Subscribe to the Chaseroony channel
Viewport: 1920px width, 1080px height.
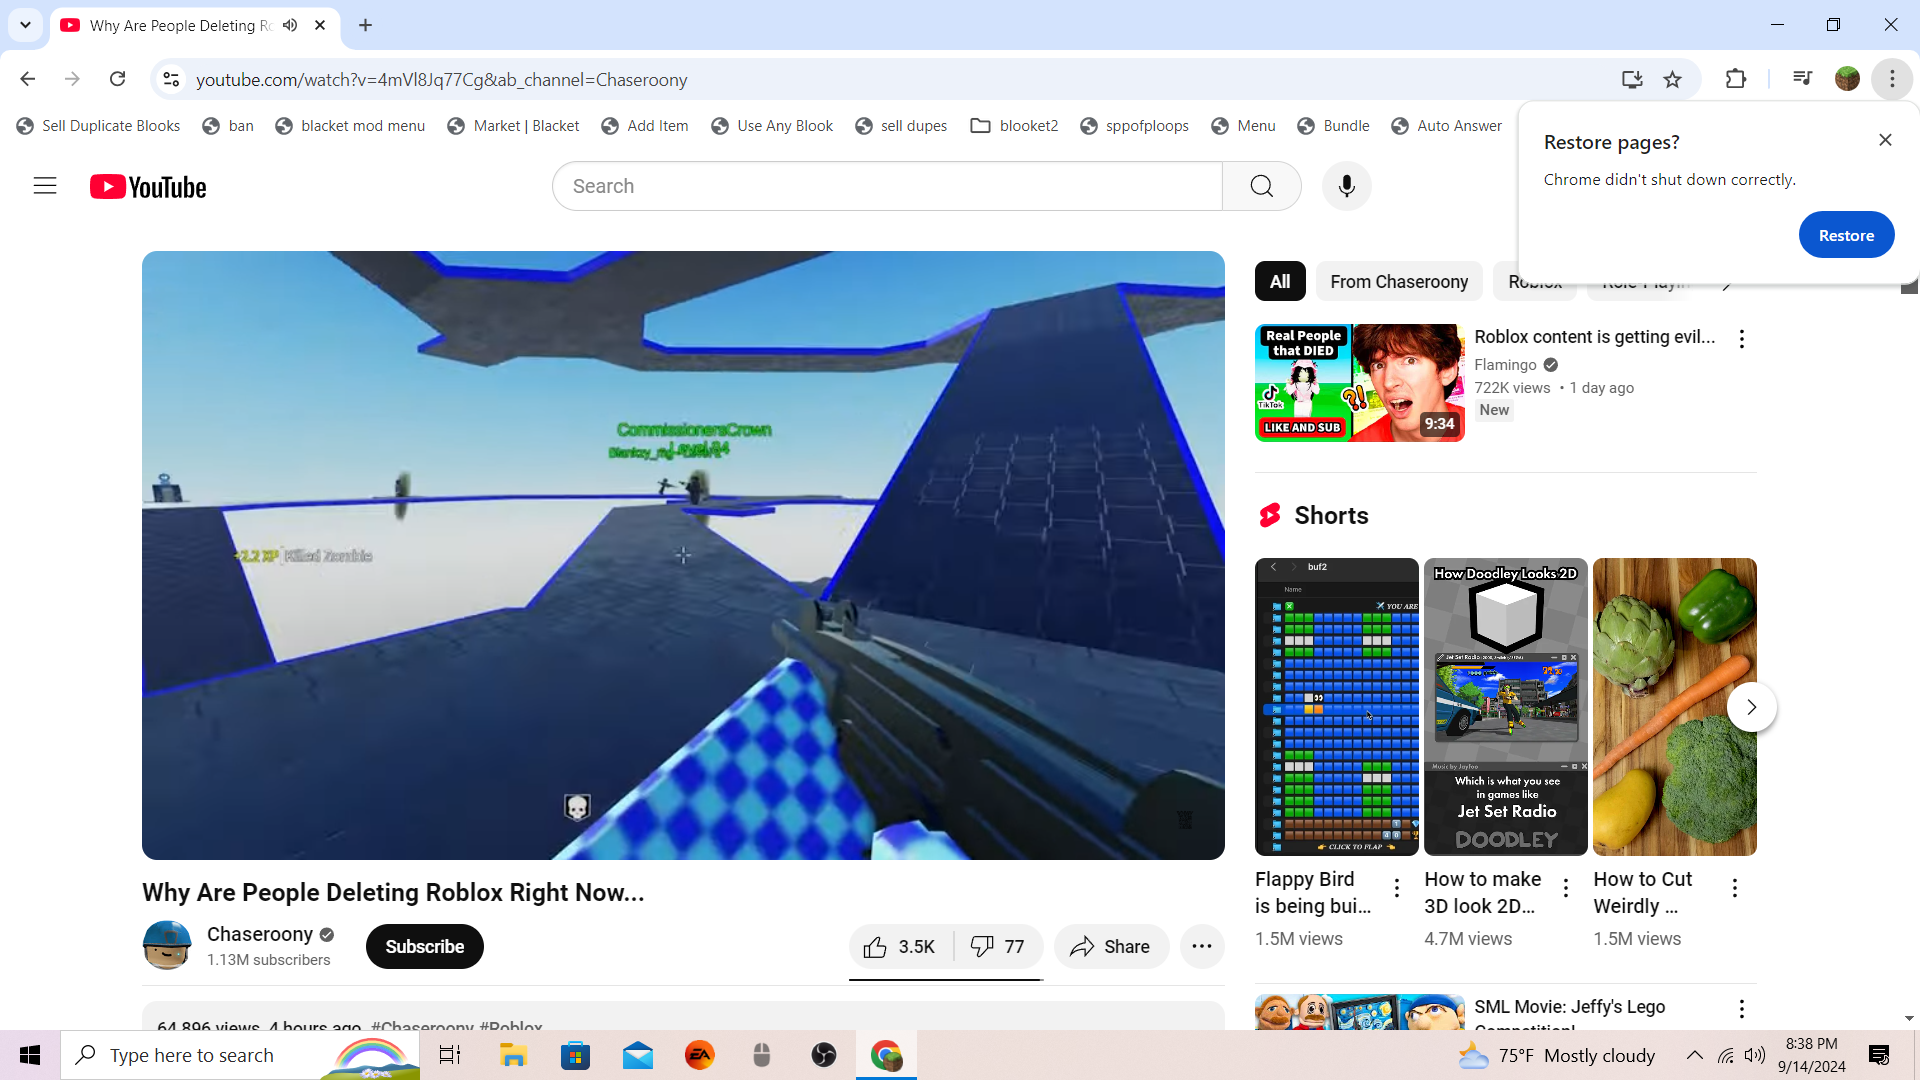pyautogui.click(x=424, y=947)
